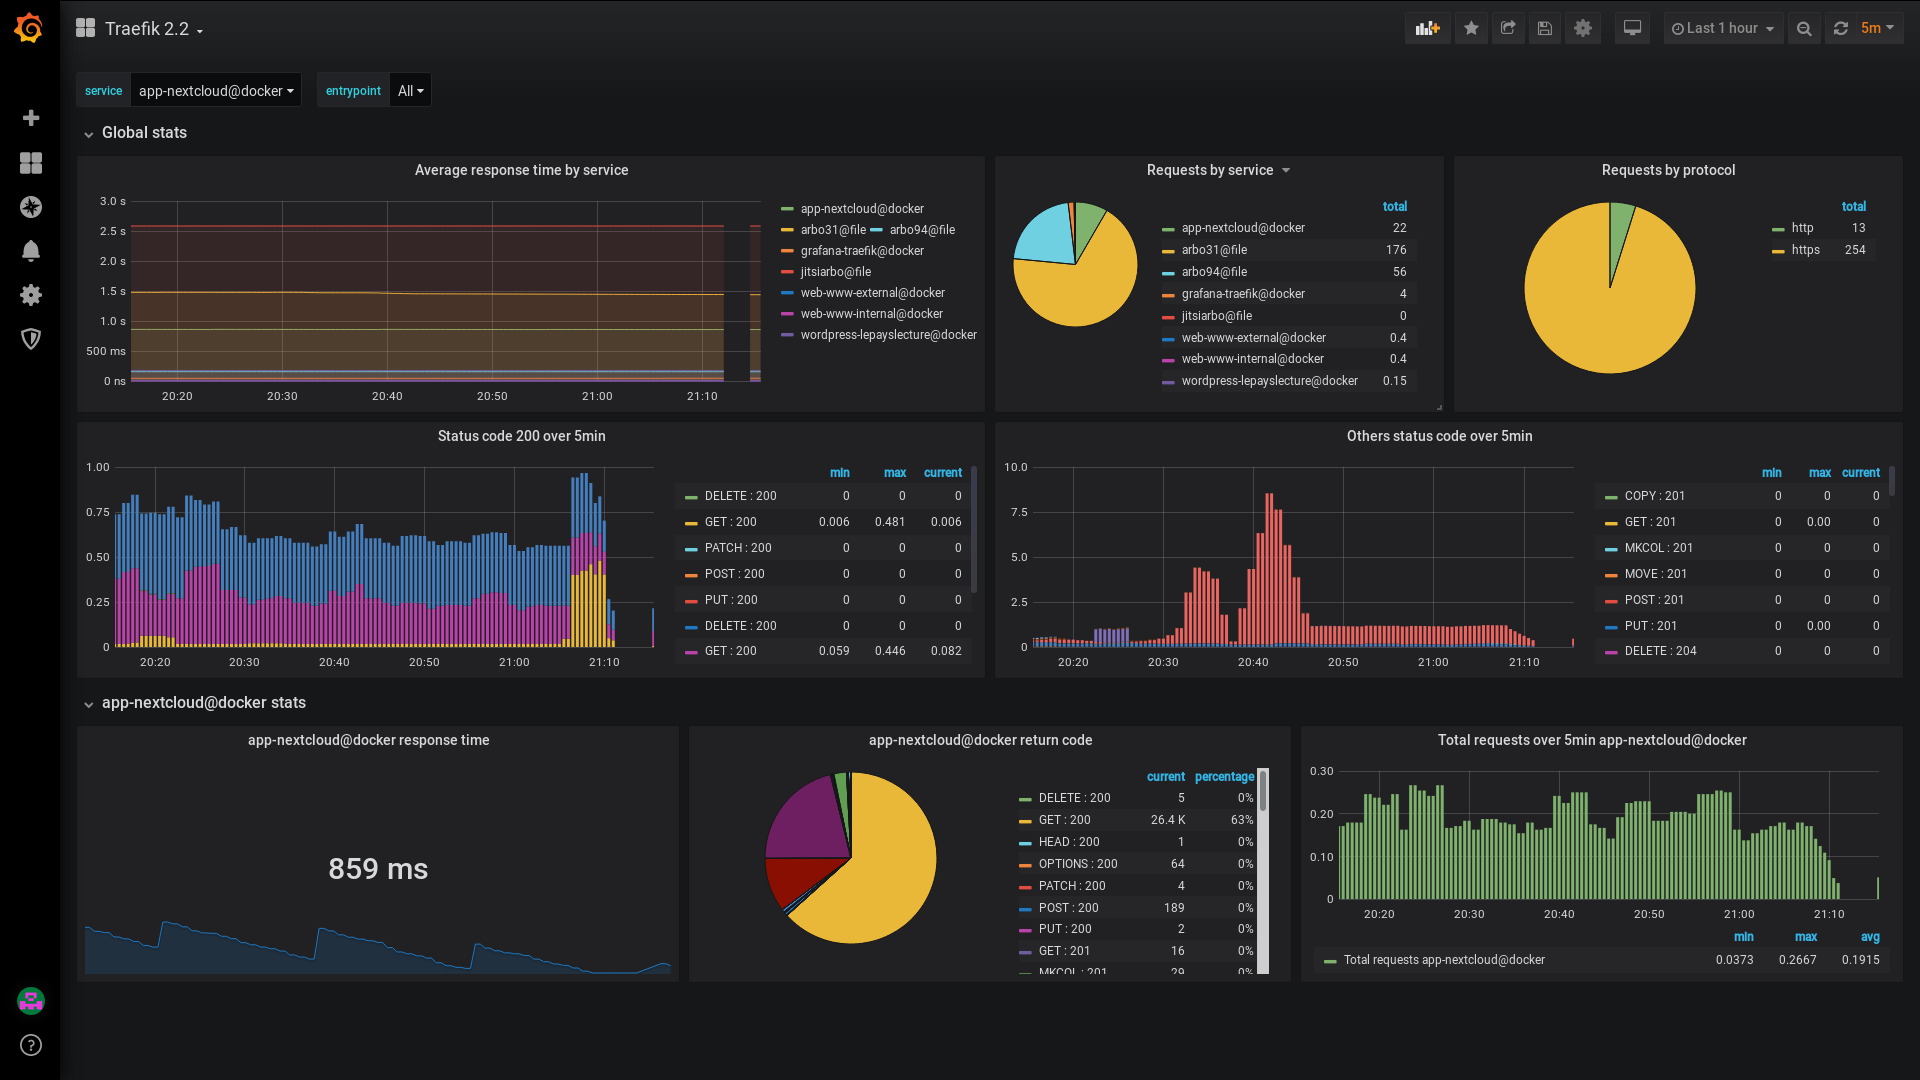This screenshot has height=1080, width=1920.
Task: Open the service variable dropdown
Action: (x=216, y=91)
